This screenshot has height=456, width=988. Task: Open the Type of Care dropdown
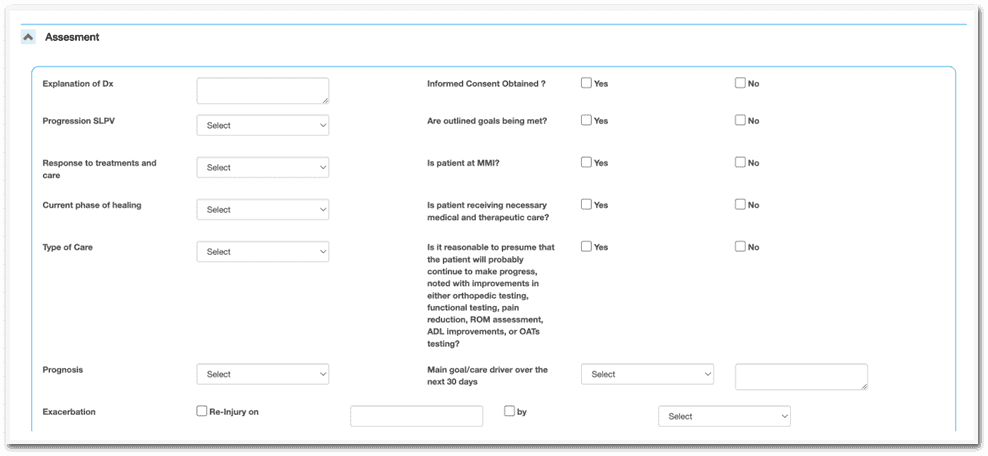pyautogui.click(x=262, y=251)
